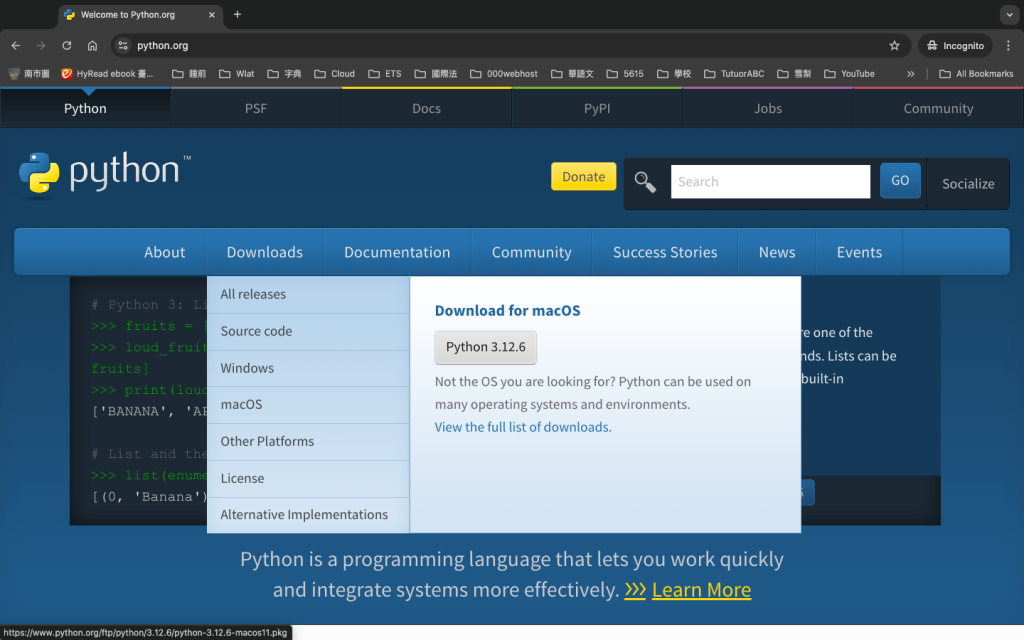This screenshot has height=640, width=1024.
Task: Open the YouTube bookmarks folder
Action: point(849,74)
